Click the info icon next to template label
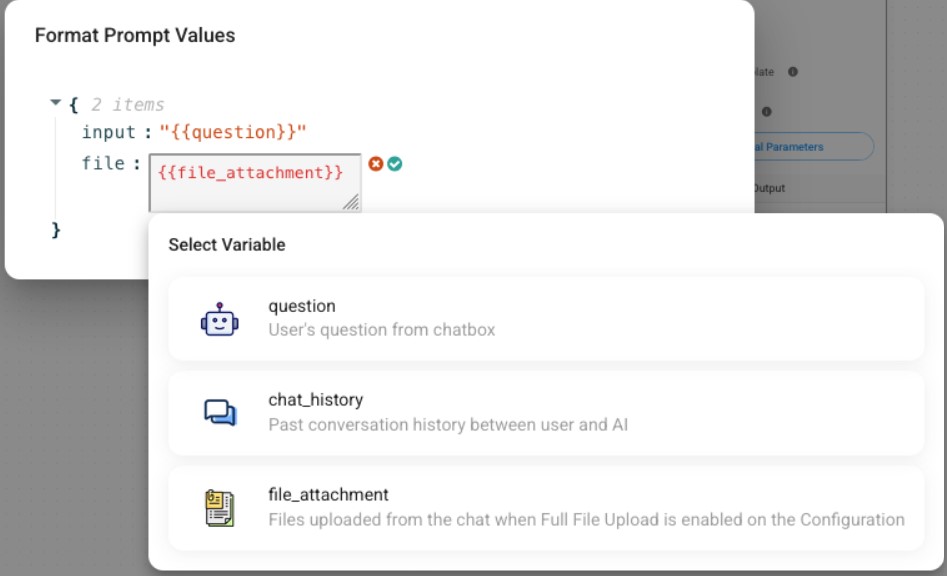 click(792, 72)
